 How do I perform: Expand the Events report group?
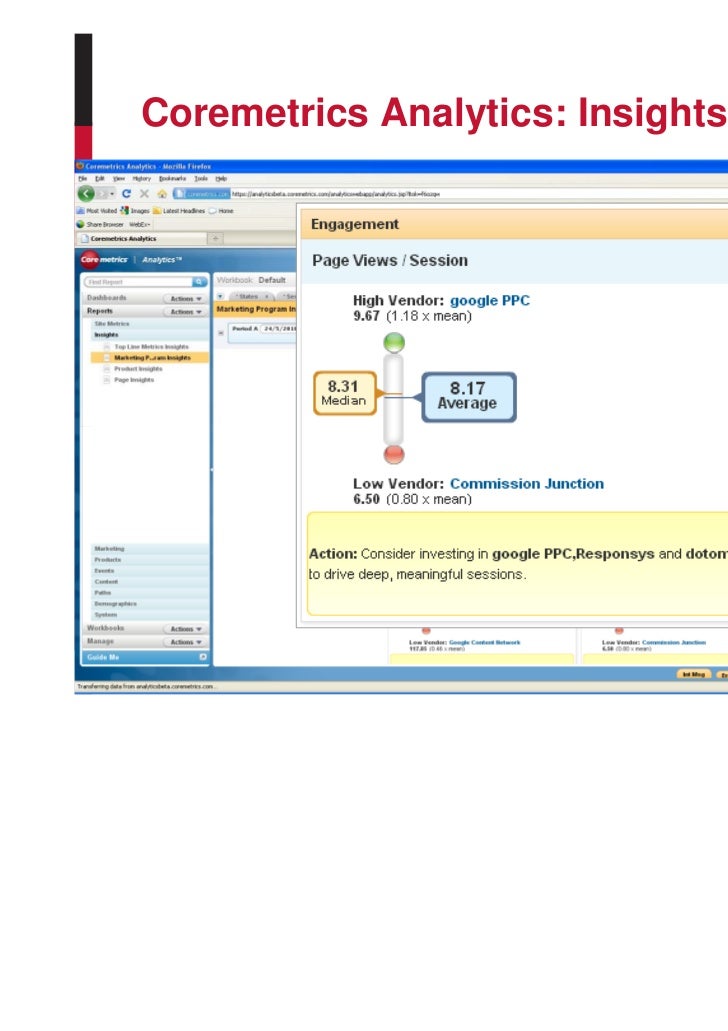coord(150,571)
